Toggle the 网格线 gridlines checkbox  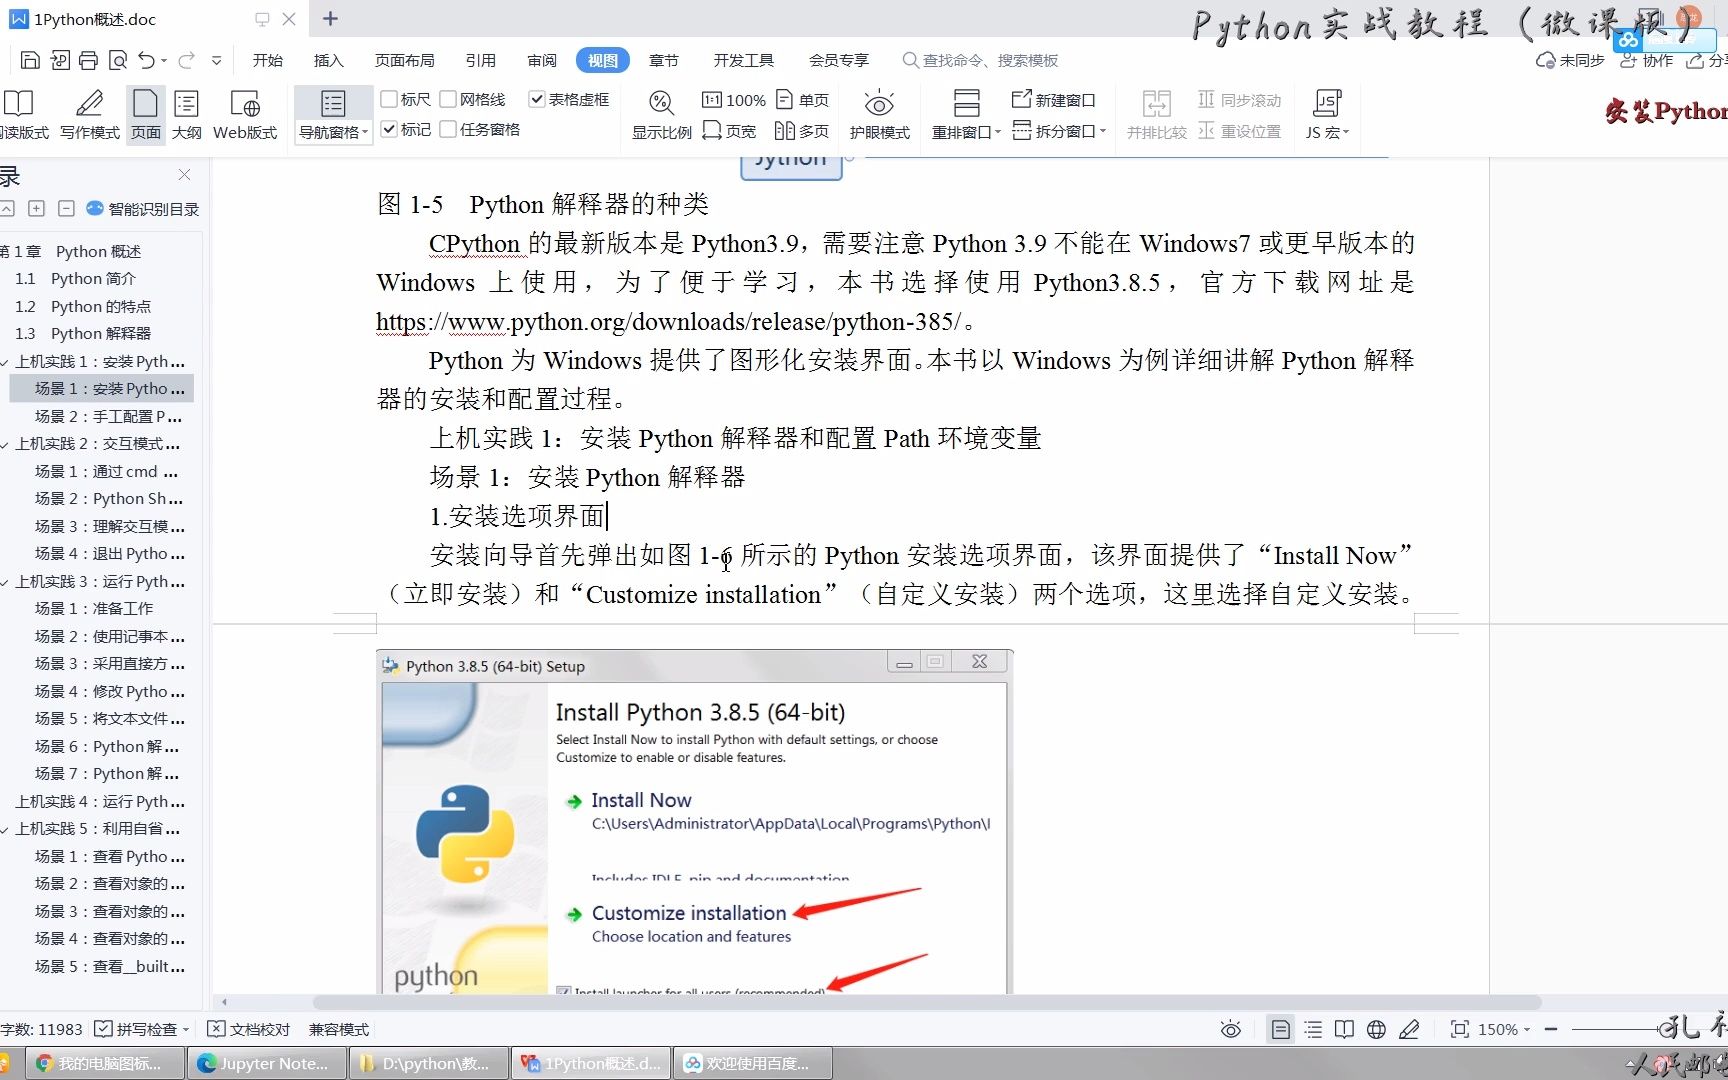[x=450, y=98]
